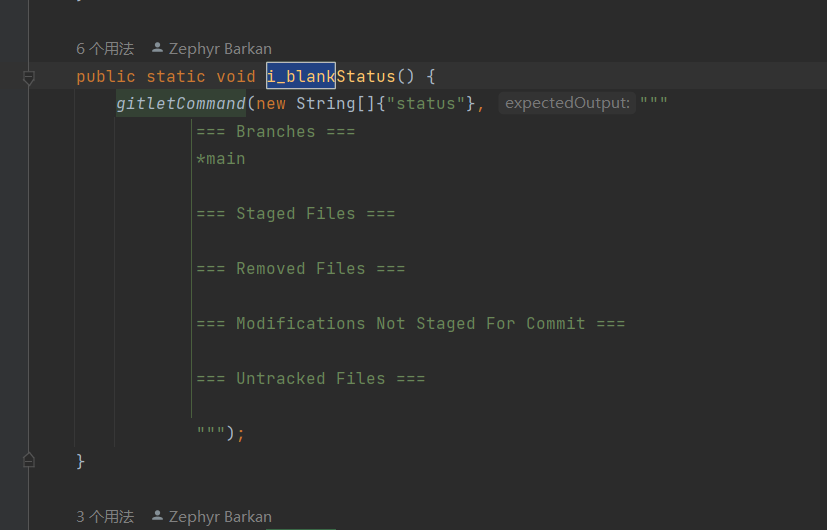827x530 pixels.
Task: Click the "=== Staged Files ===" text
Action: (x=295, y=214)
